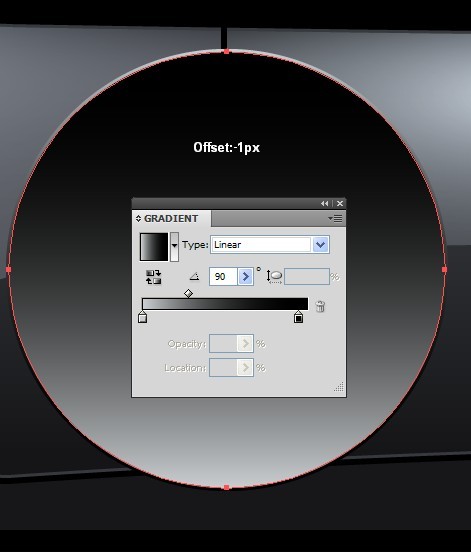Click the gradient slider bar
This screenshot has width=471, height=552.
point(225,304)
